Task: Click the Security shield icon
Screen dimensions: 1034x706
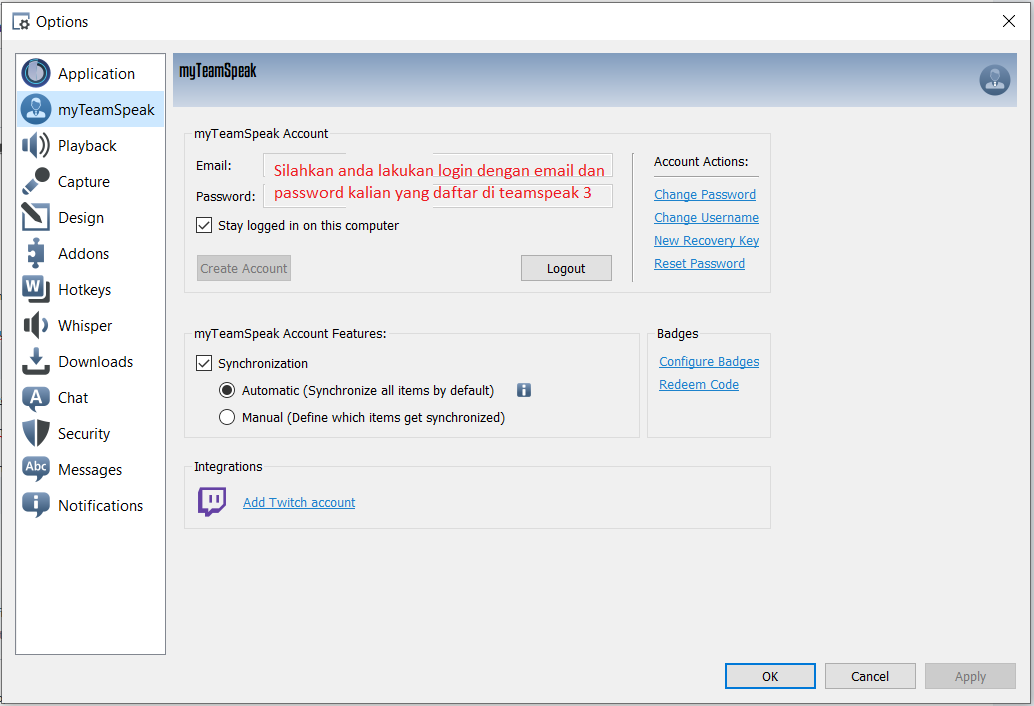Action: coord(36,433)
